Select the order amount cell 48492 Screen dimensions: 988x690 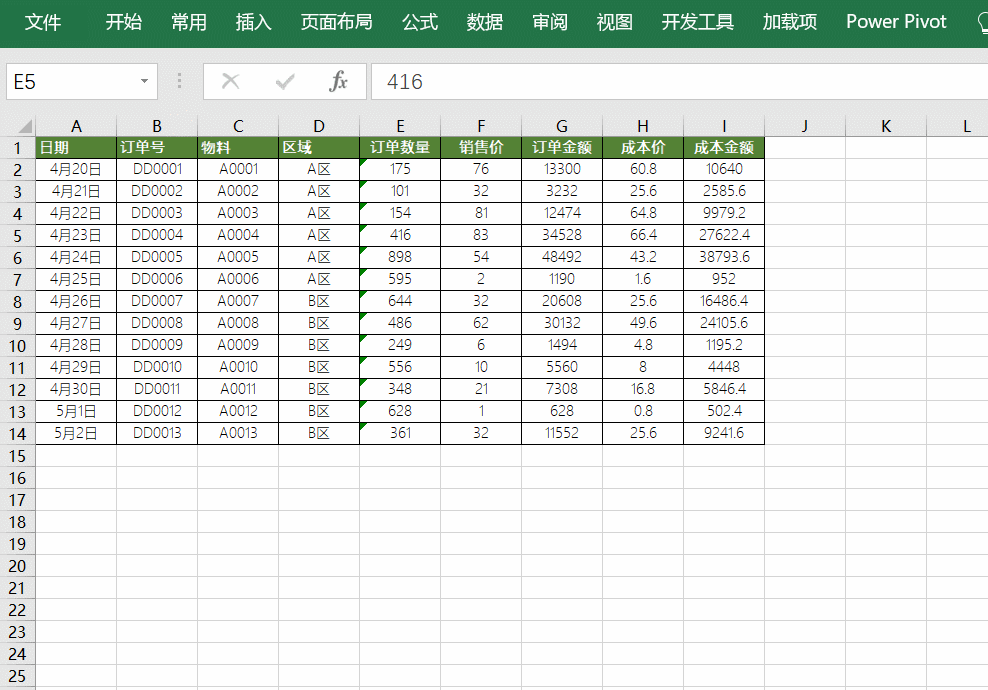coord(562,257)
